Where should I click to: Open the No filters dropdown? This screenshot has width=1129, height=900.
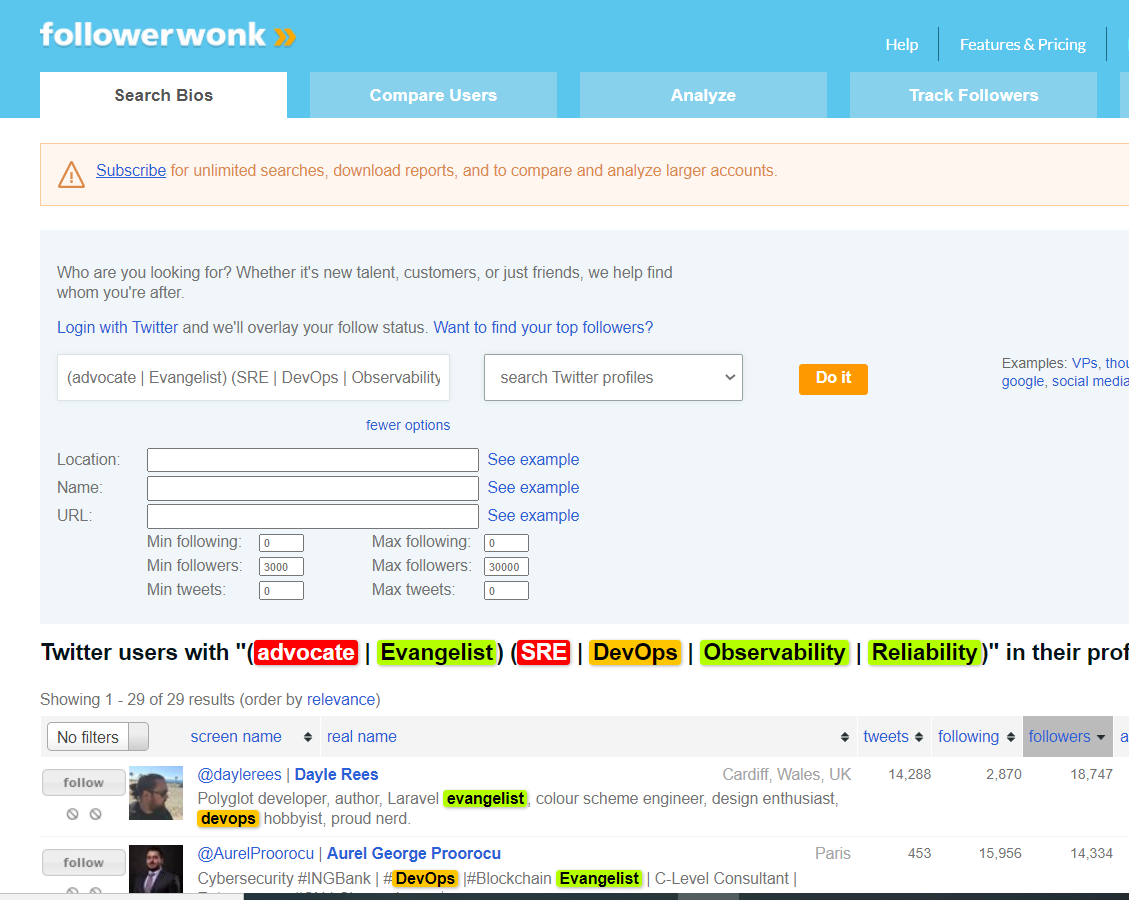[98, 737]
